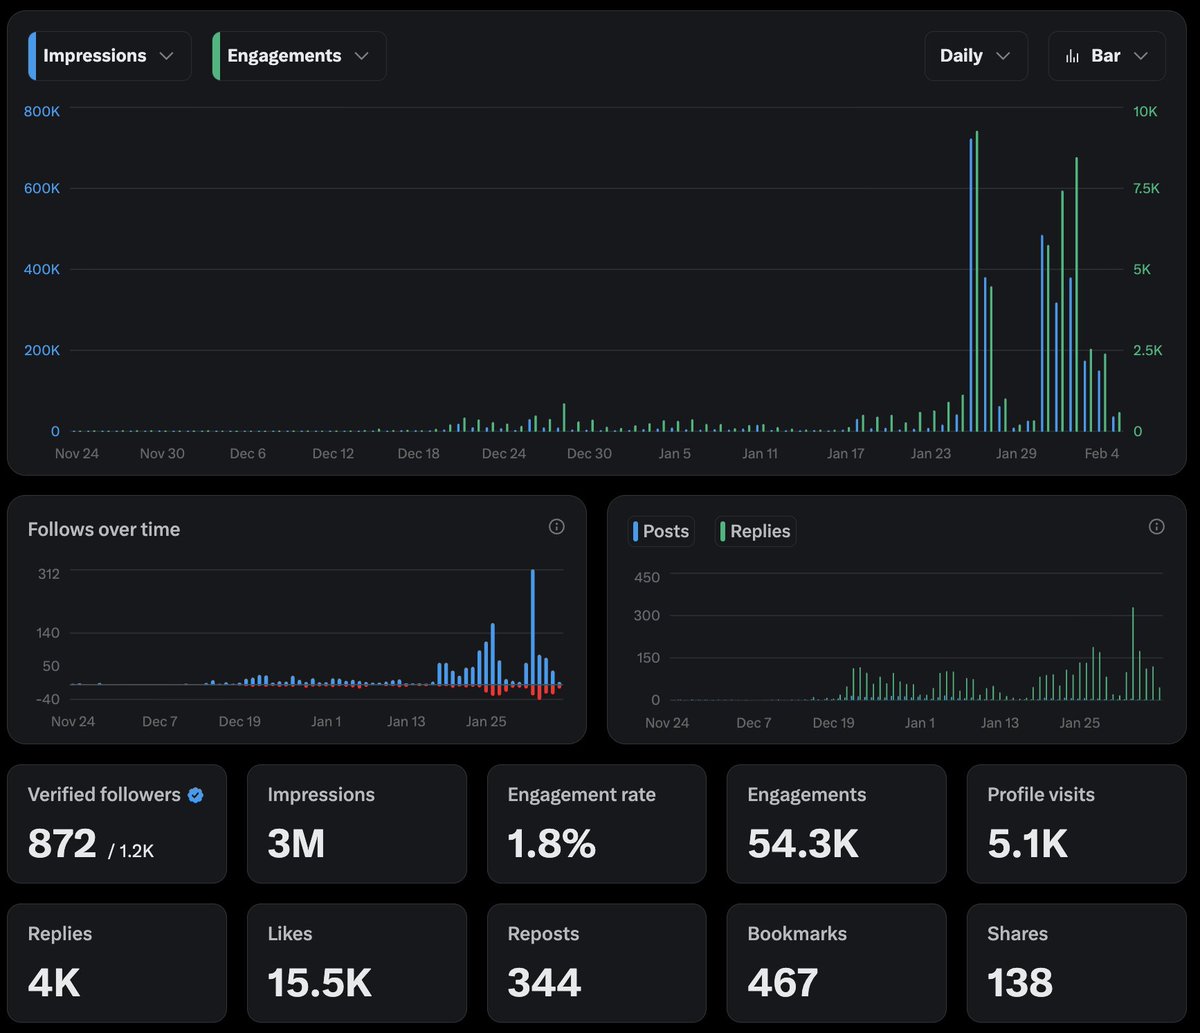Click the blue Posts indicator in the panel
The width and height of the screenshot is (1200, 1033).
pos(639,531)
